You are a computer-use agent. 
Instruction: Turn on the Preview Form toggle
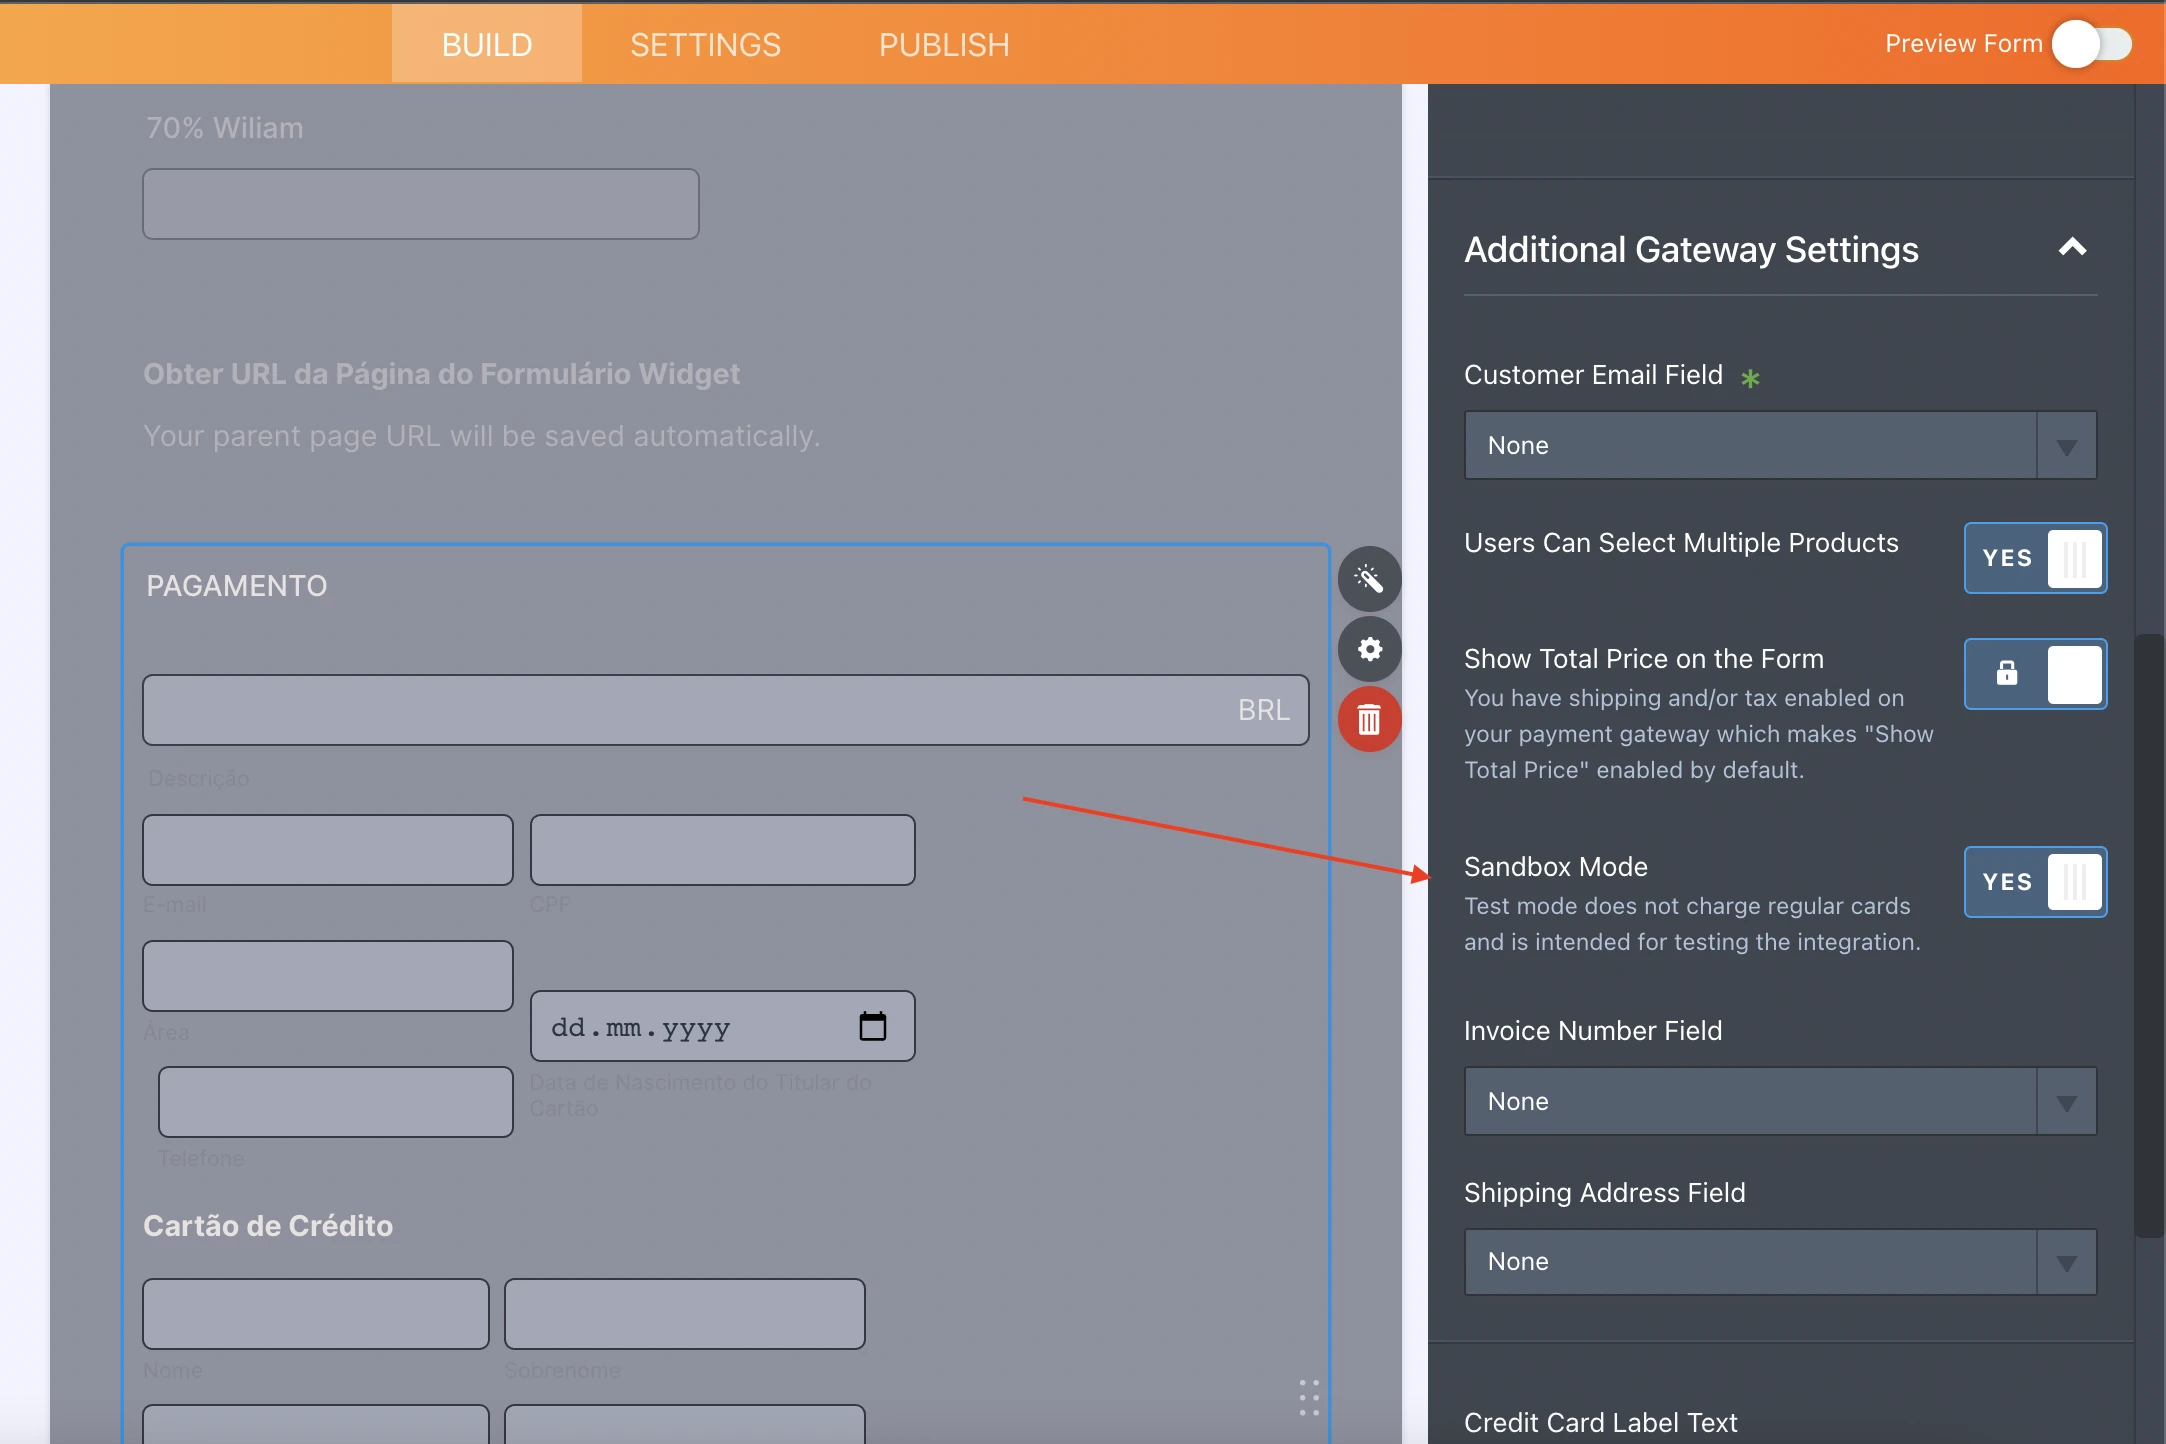(x=2092, y=44)
